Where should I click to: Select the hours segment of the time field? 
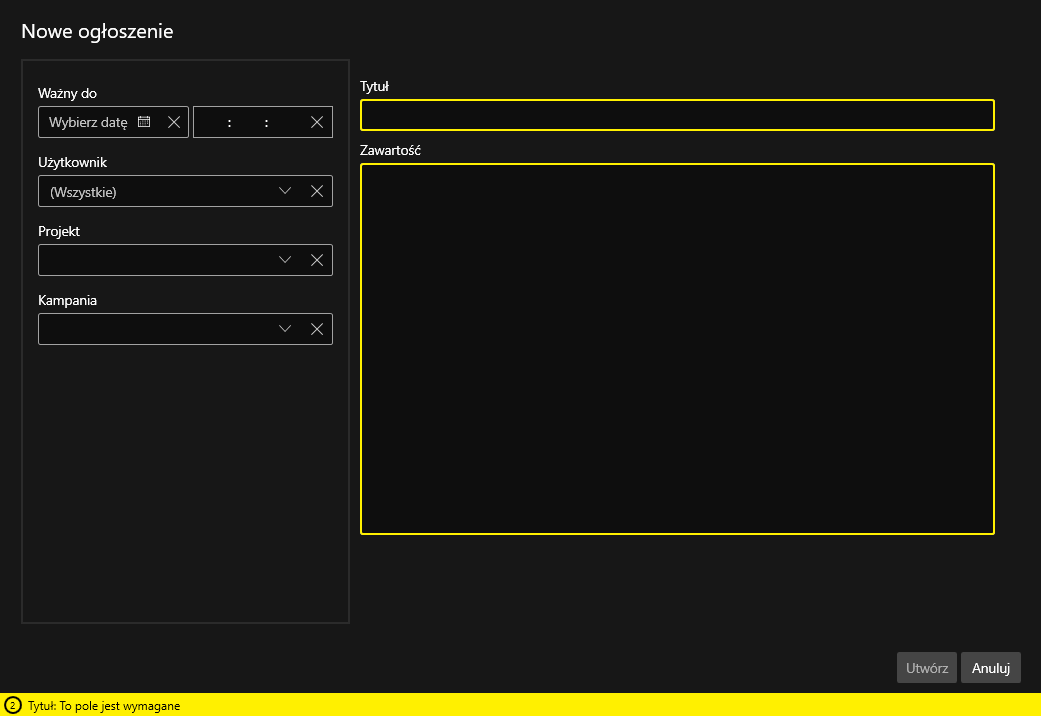[212, 122]
